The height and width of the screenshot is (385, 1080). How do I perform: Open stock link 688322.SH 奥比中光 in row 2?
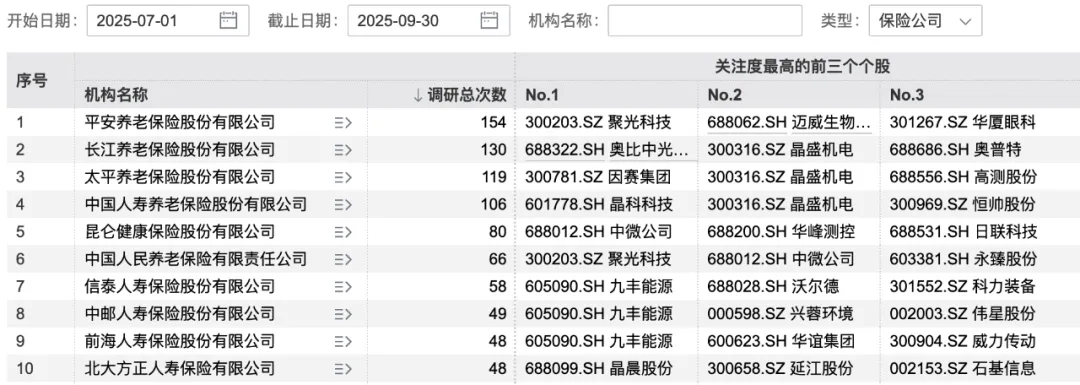coord(611,150)
